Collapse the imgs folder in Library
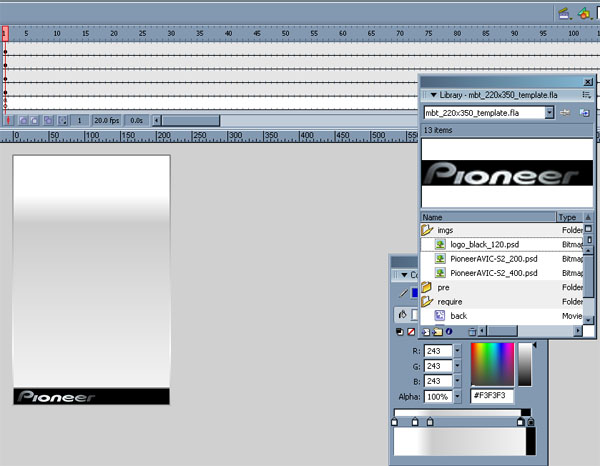 [427, 230]
